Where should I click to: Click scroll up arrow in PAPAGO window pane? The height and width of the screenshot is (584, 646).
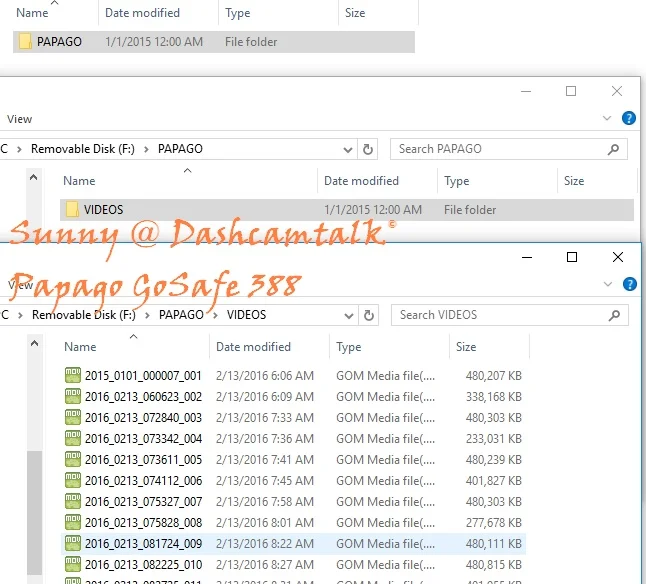click(x=34, y=178)
